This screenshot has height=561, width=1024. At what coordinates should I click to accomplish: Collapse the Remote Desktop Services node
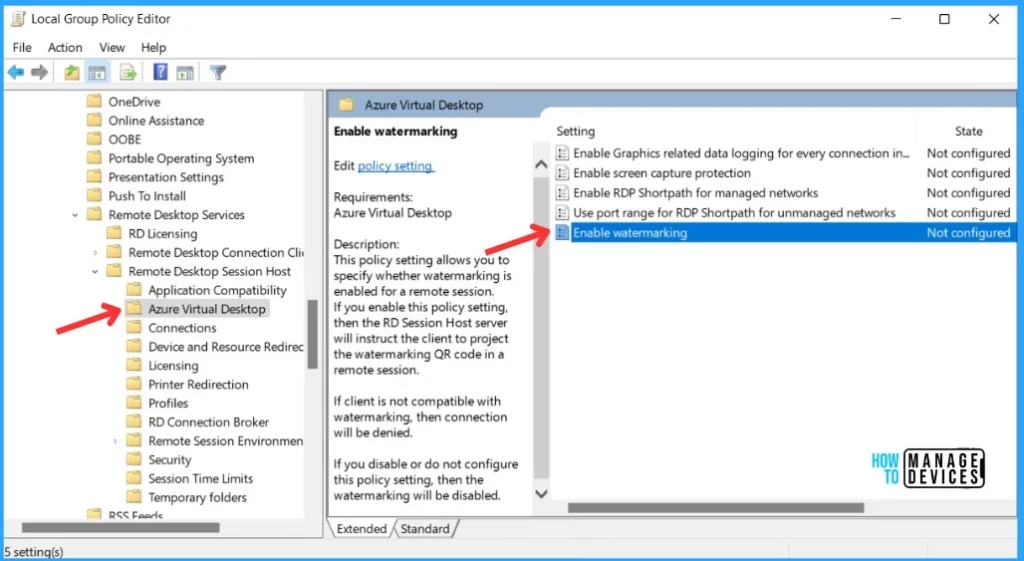point(75,215)
